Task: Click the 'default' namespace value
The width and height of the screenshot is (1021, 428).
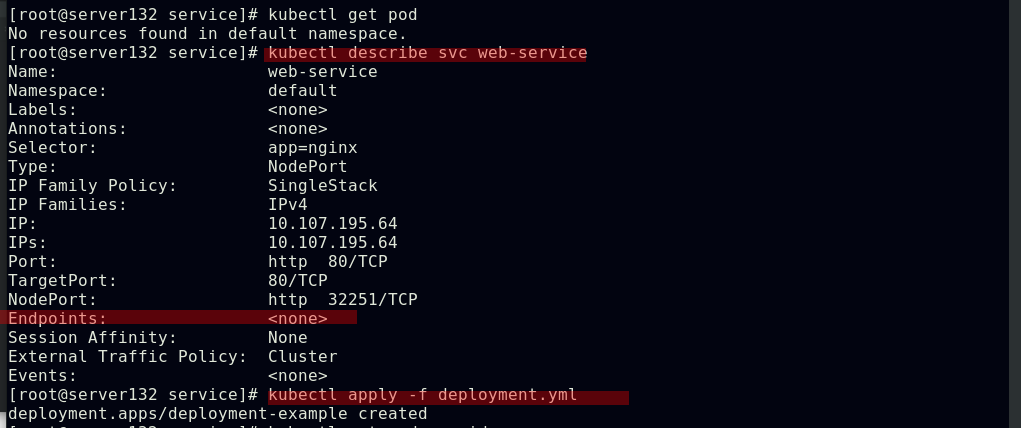Action: [302, 91]
